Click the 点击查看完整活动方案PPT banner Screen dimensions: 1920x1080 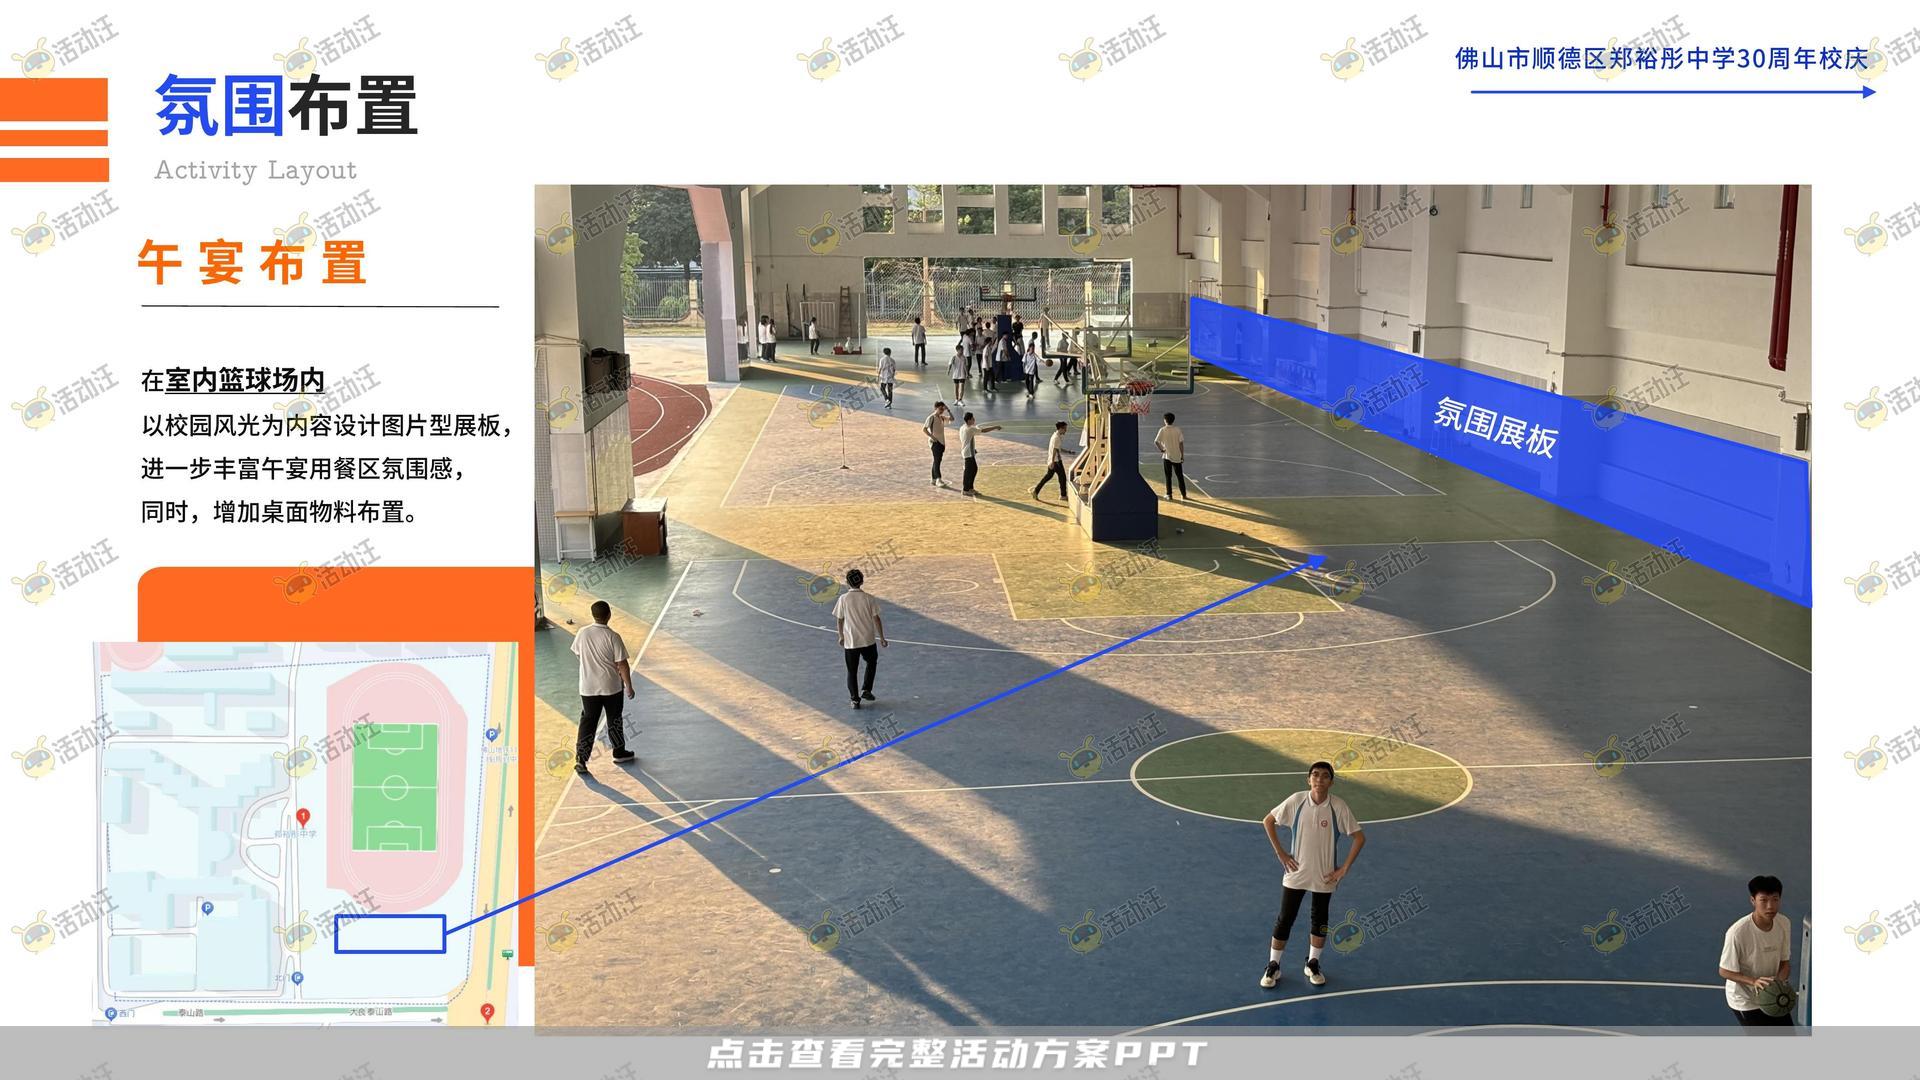point(957,1054)
